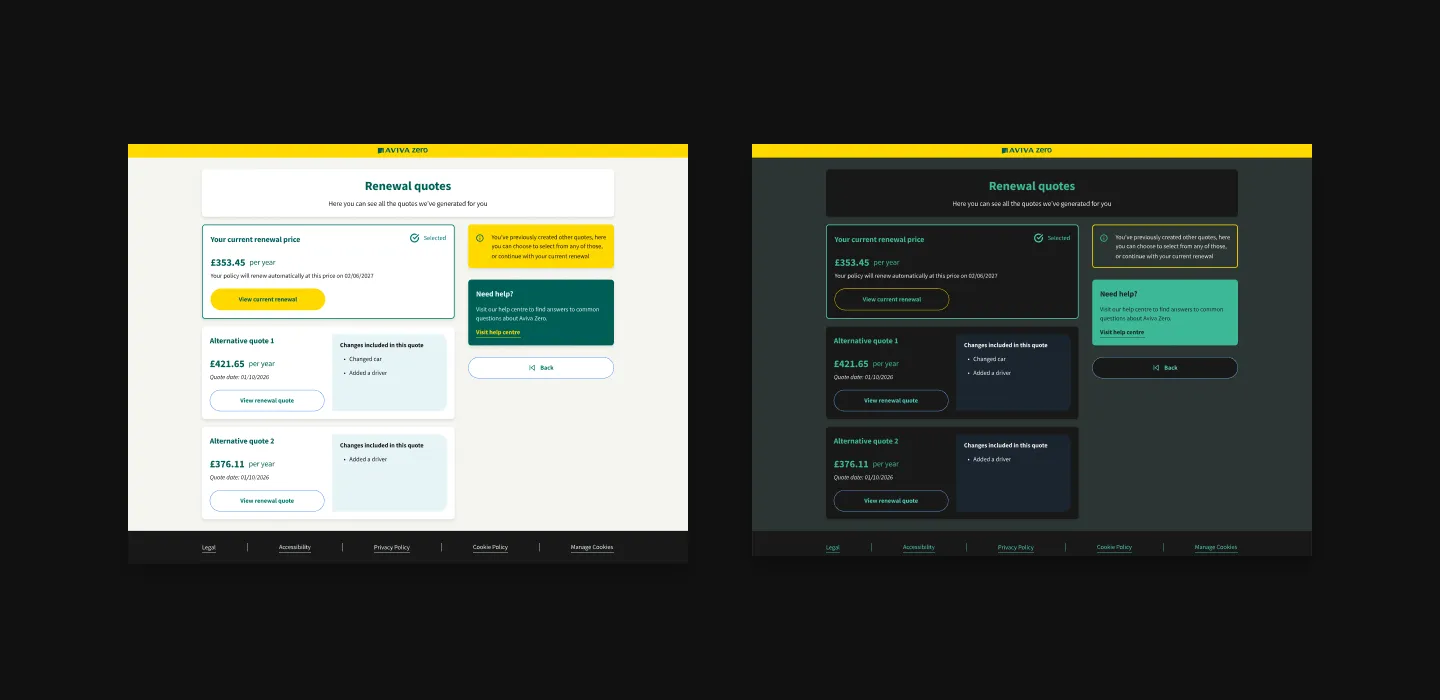This screenshot has height=700, width=1440.
Task: Open Manage Cookies footer link, light mockup
Action: coord(592,548)
